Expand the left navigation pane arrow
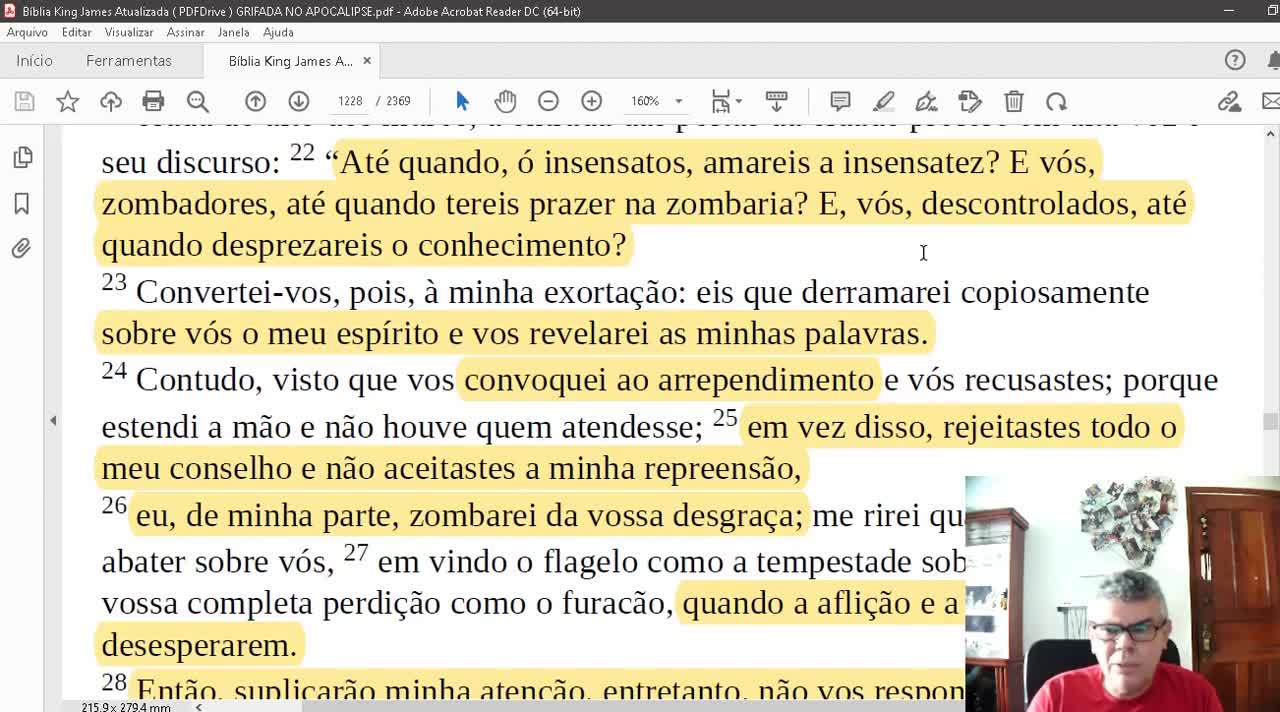Screen dimensions: 1280x712 tap(53, 421)
